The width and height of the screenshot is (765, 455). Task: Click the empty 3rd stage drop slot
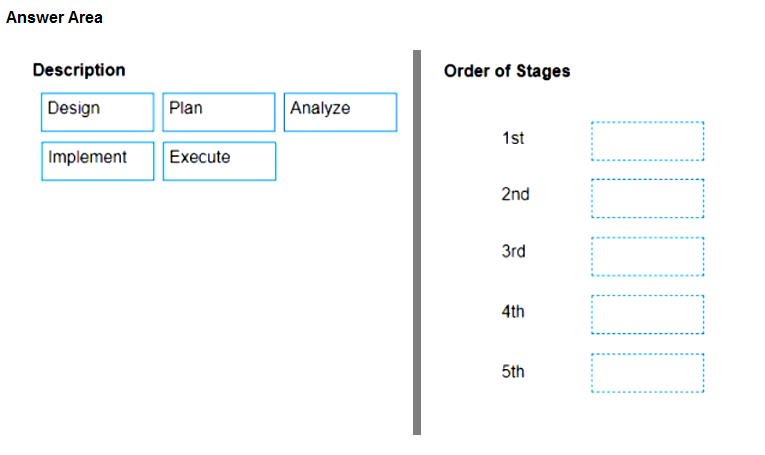click(647, 257)
